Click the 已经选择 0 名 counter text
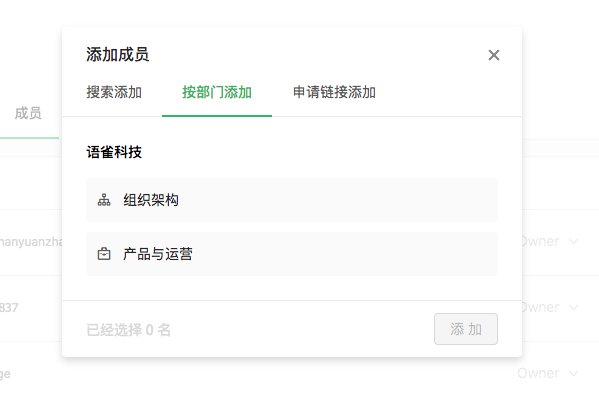This screenshot has height=401, width=599. click(x=129, y=330)
